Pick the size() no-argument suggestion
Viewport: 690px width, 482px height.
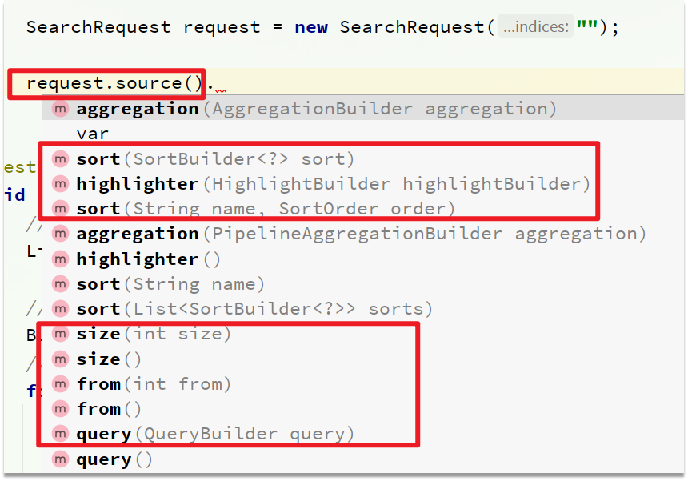pos(109,359)
